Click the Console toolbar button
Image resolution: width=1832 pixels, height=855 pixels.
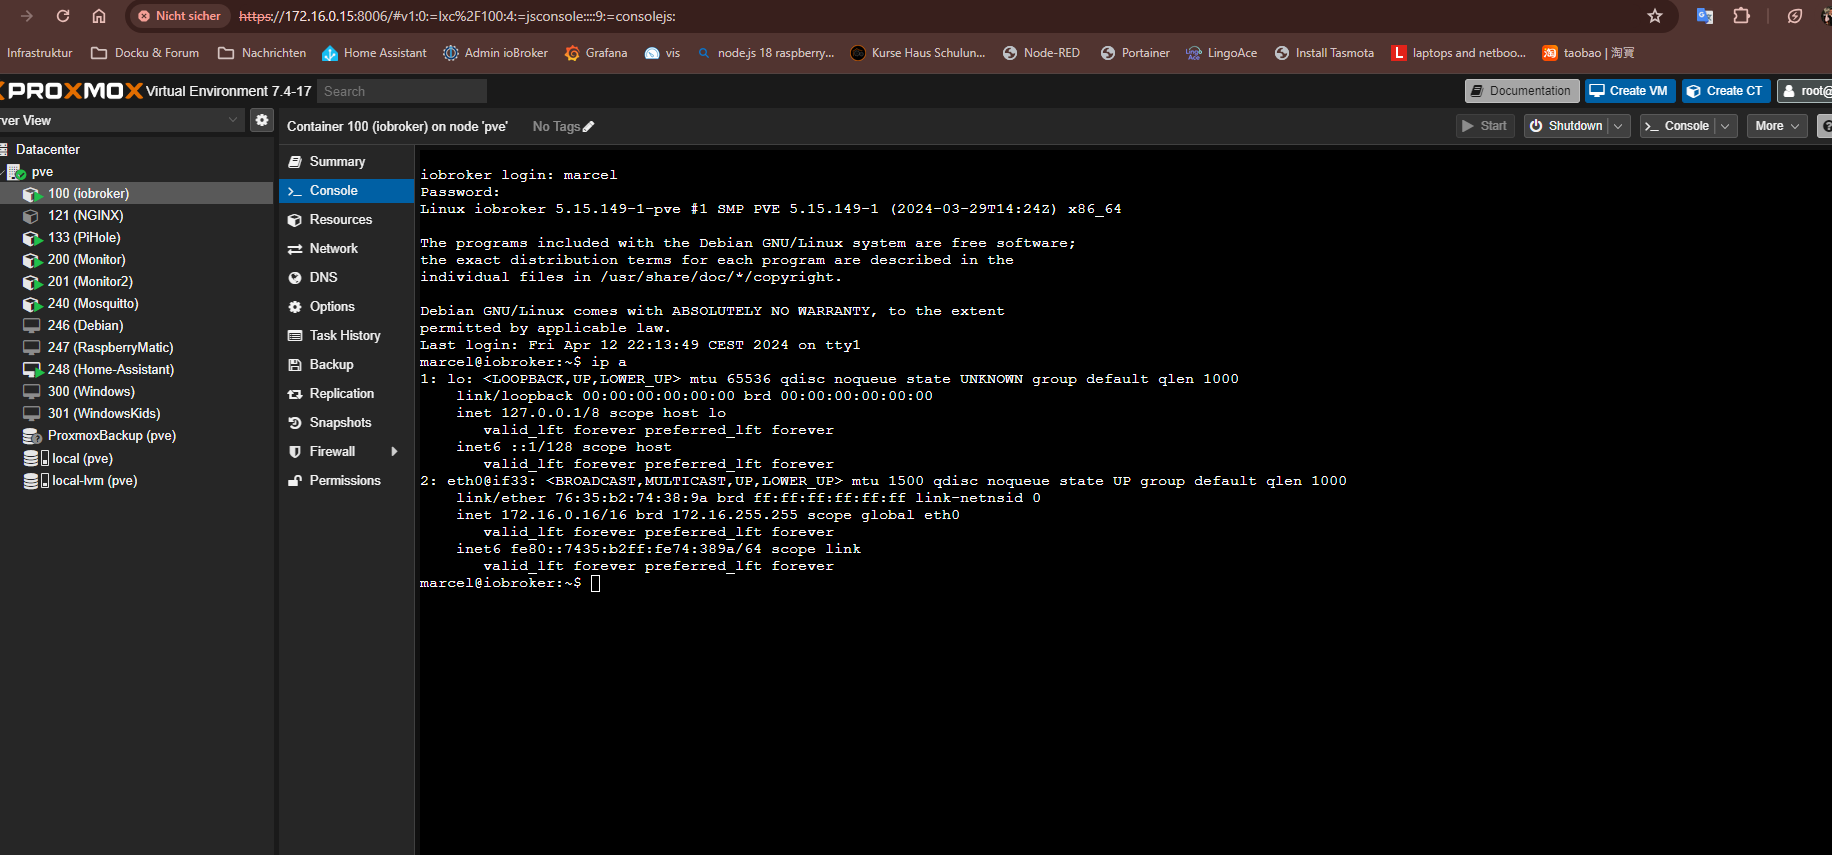coord(1678,126)
